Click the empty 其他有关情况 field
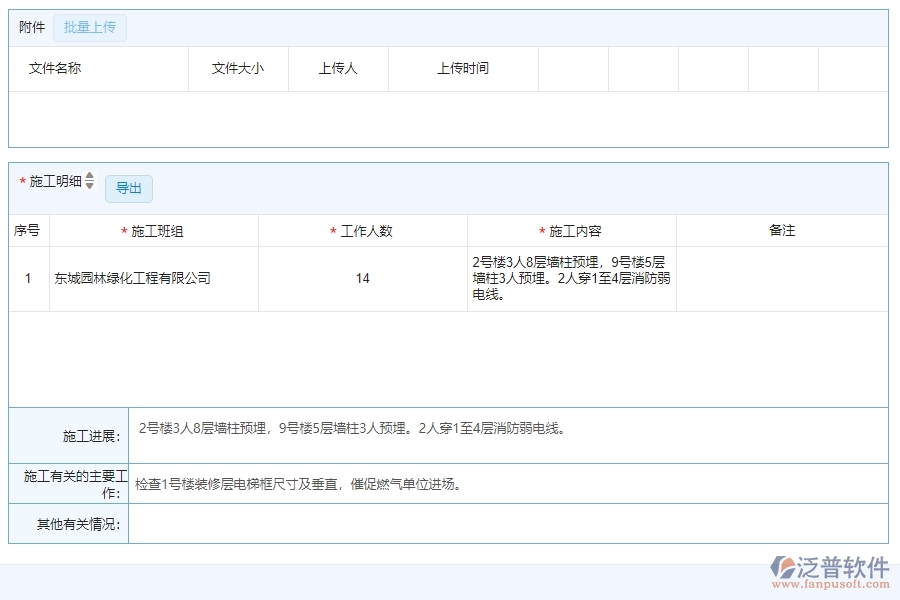Screen dimensions: 900x600 click(x=508, y=524)
